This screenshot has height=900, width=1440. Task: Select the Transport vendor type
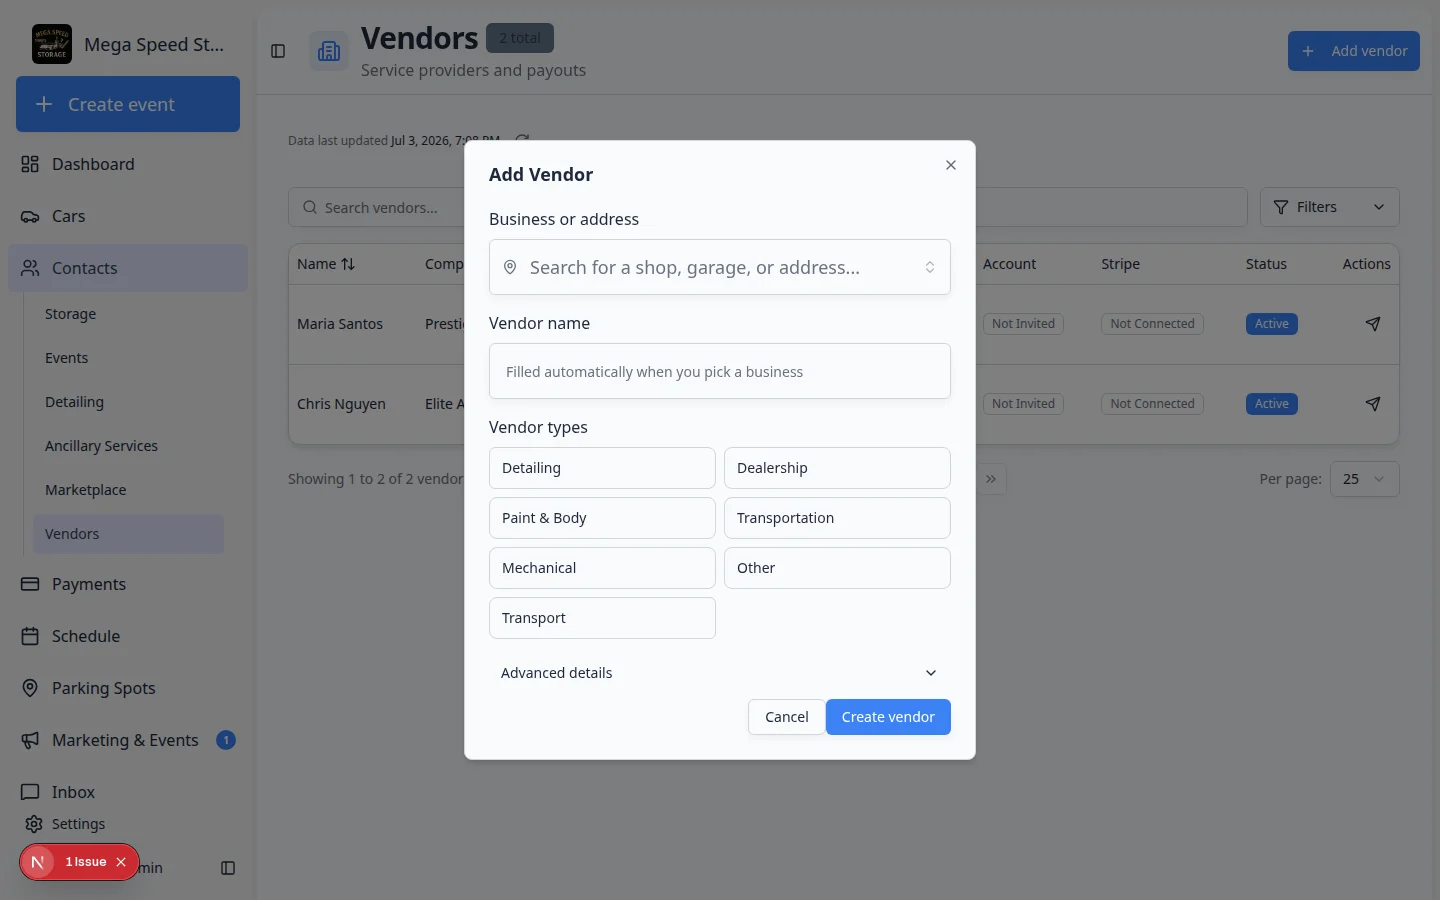pos(602,618)
